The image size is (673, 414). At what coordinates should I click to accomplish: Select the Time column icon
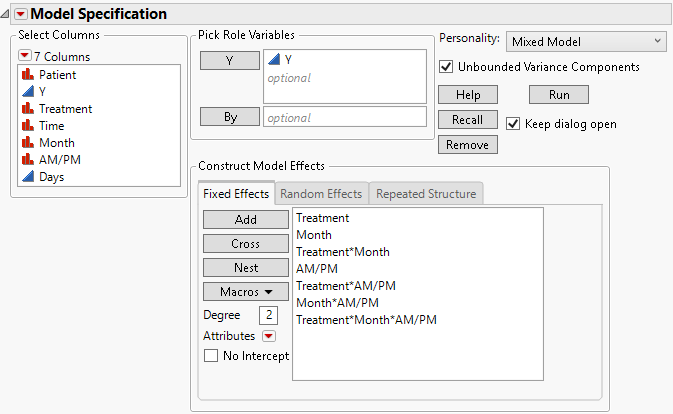coord(27,126)
